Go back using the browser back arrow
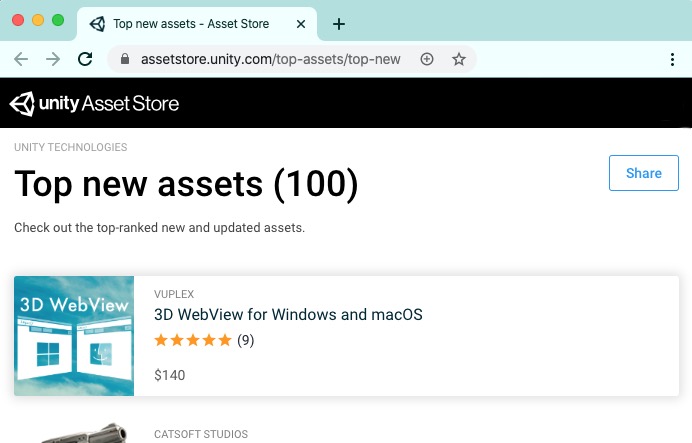Viewport: 692px width, 443px height. 21,59
